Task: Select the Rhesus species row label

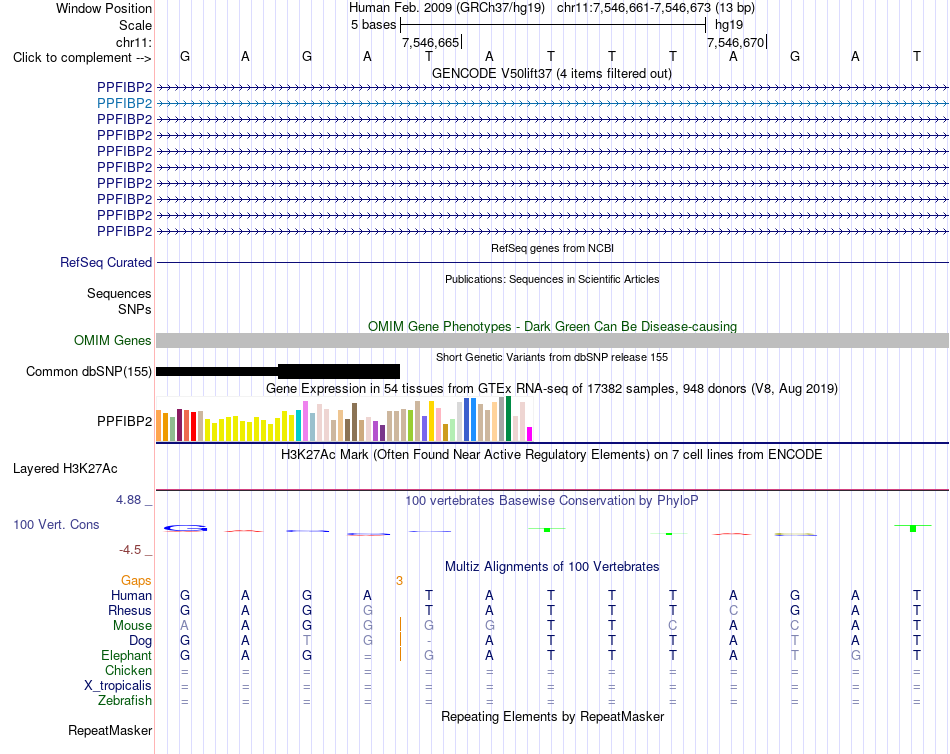Action: pyautogui.click(x=130, y=610)
